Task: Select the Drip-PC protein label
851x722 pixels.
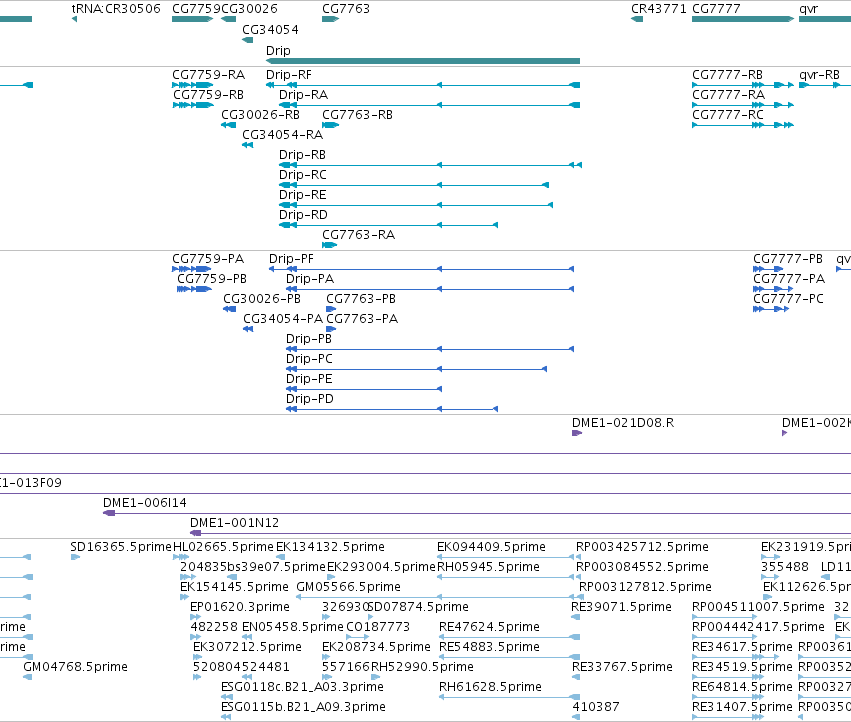Action: pos(309,359)
